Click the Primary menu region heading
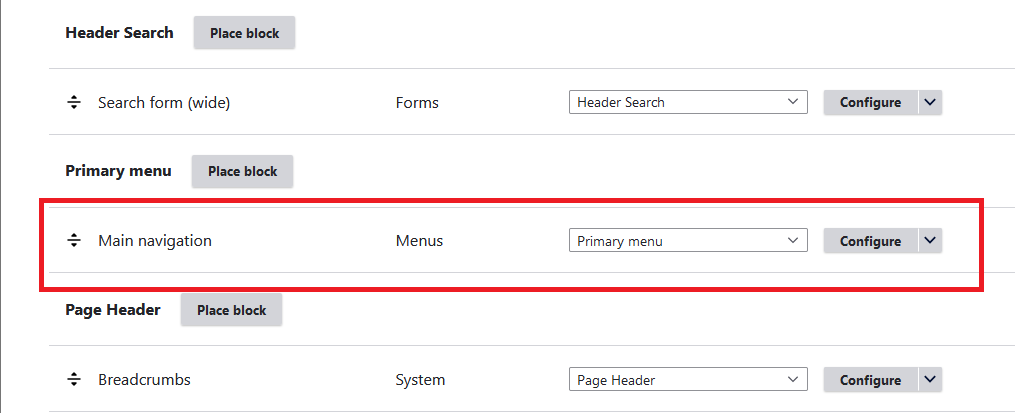 pos(118,171)
